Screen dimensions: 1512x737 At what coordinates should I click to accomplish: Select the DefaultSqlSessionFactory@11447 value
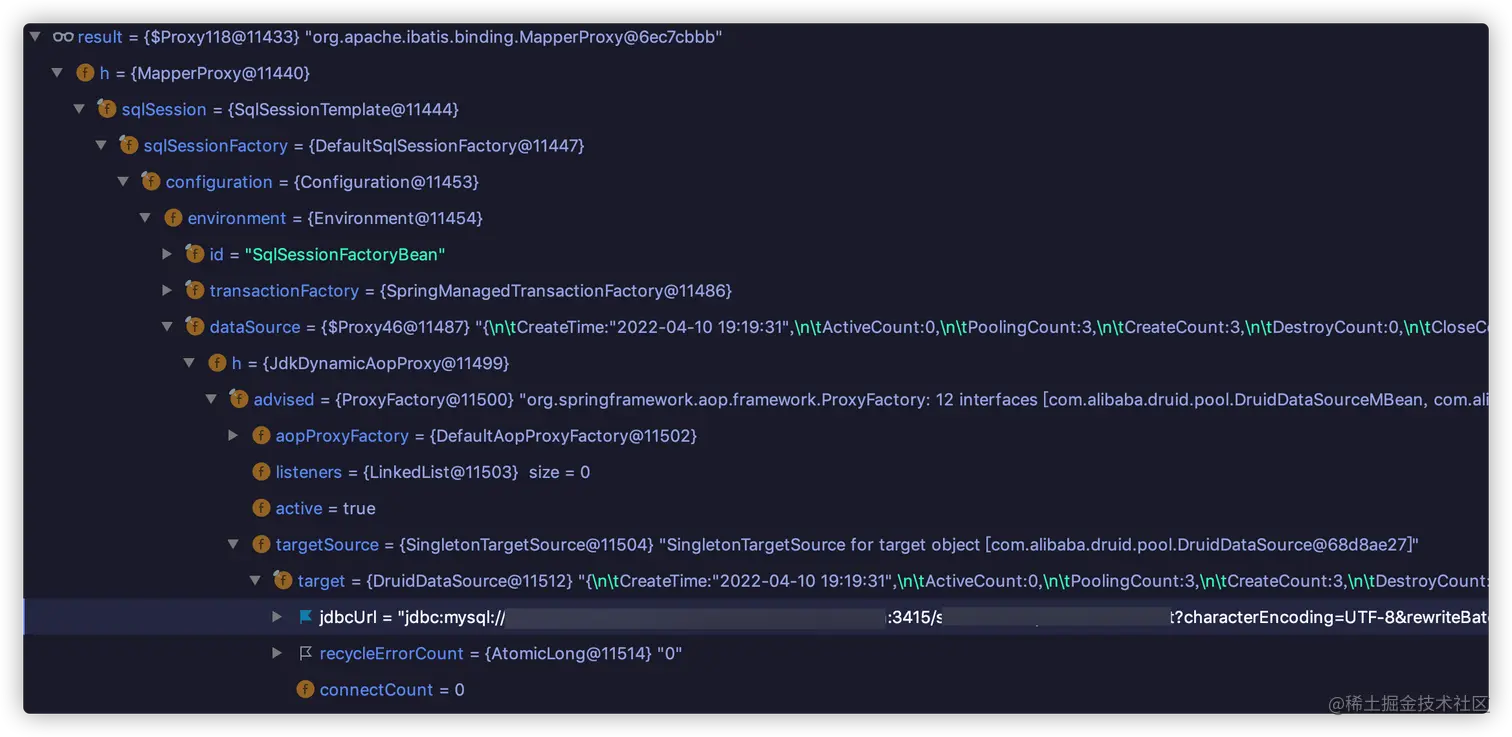pyautogui.click(x=447, y=146)
